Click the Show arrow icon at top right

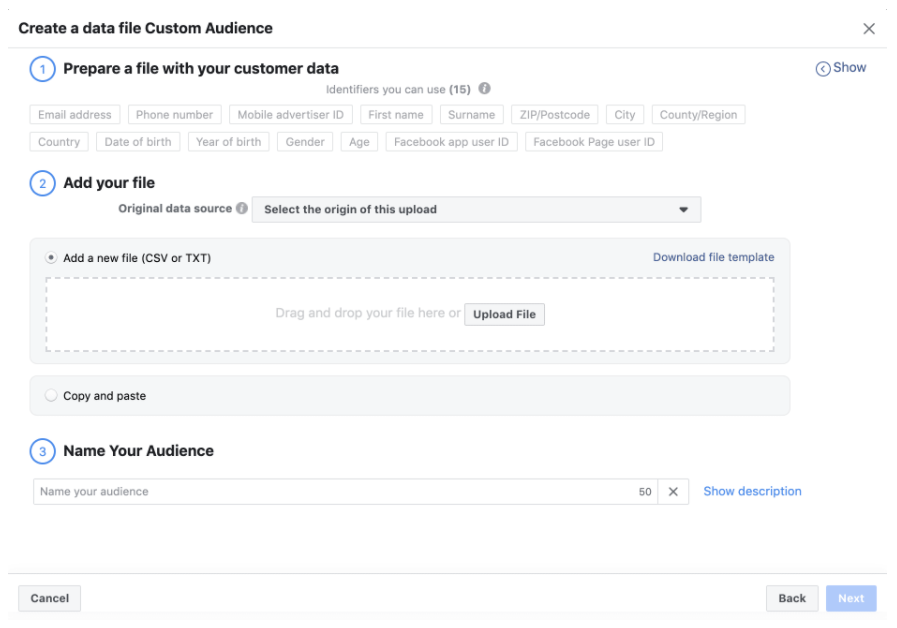click(823, 68)
